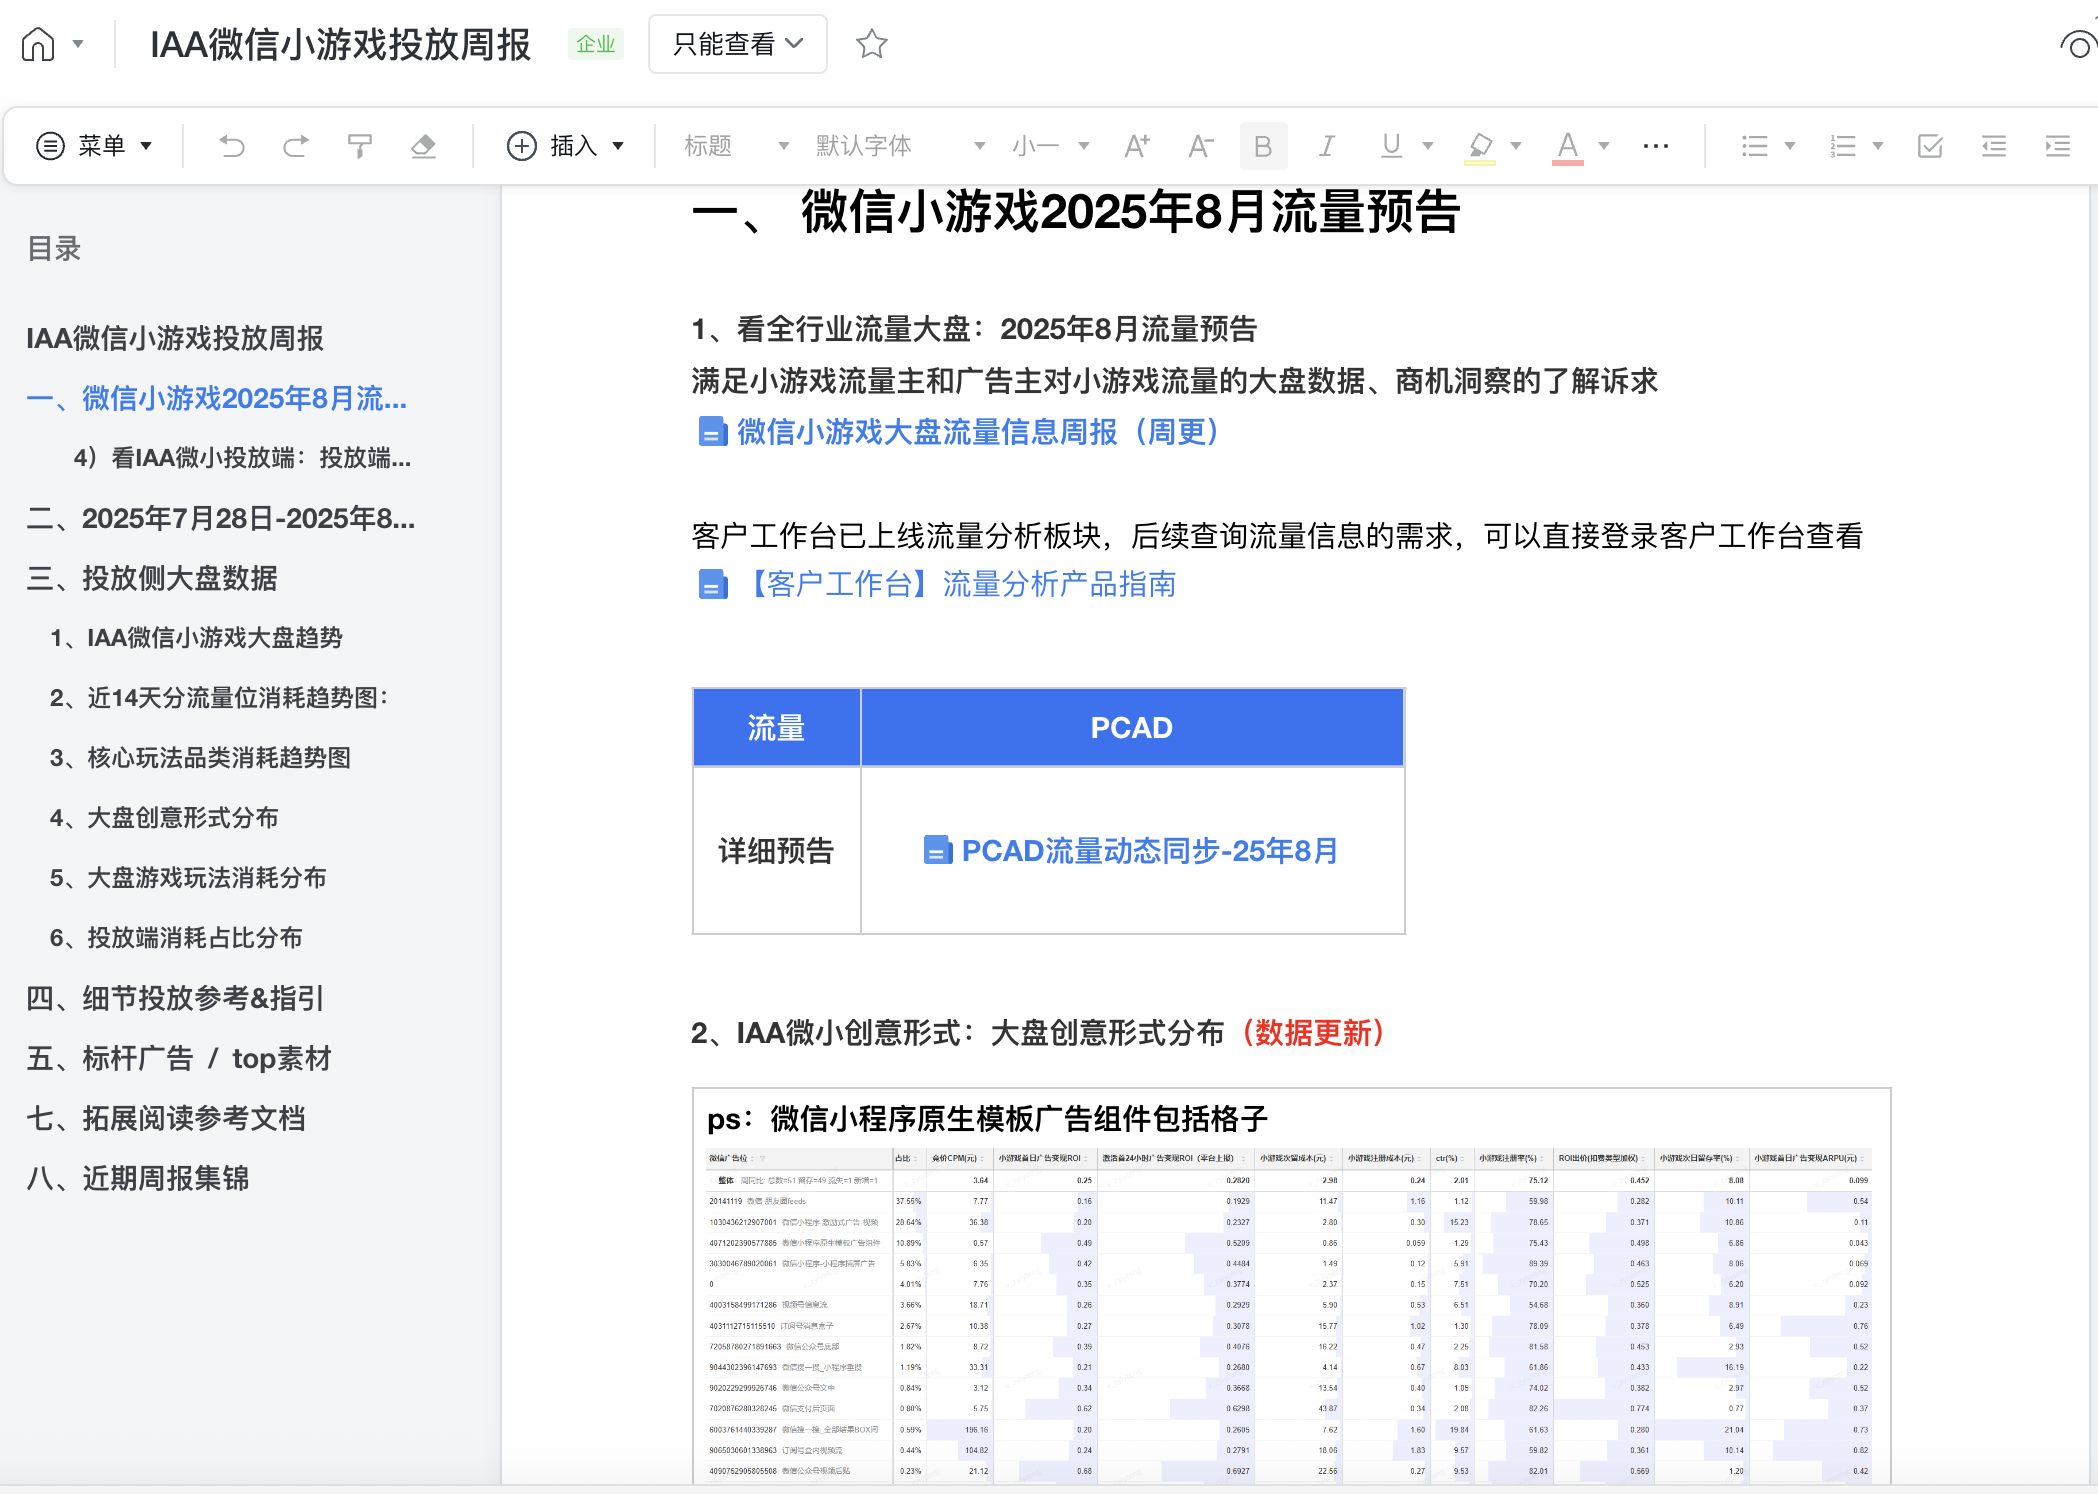Click the document title IAA微信小游戏投放周报
2098x1494 pixels.
coord(340,44)
